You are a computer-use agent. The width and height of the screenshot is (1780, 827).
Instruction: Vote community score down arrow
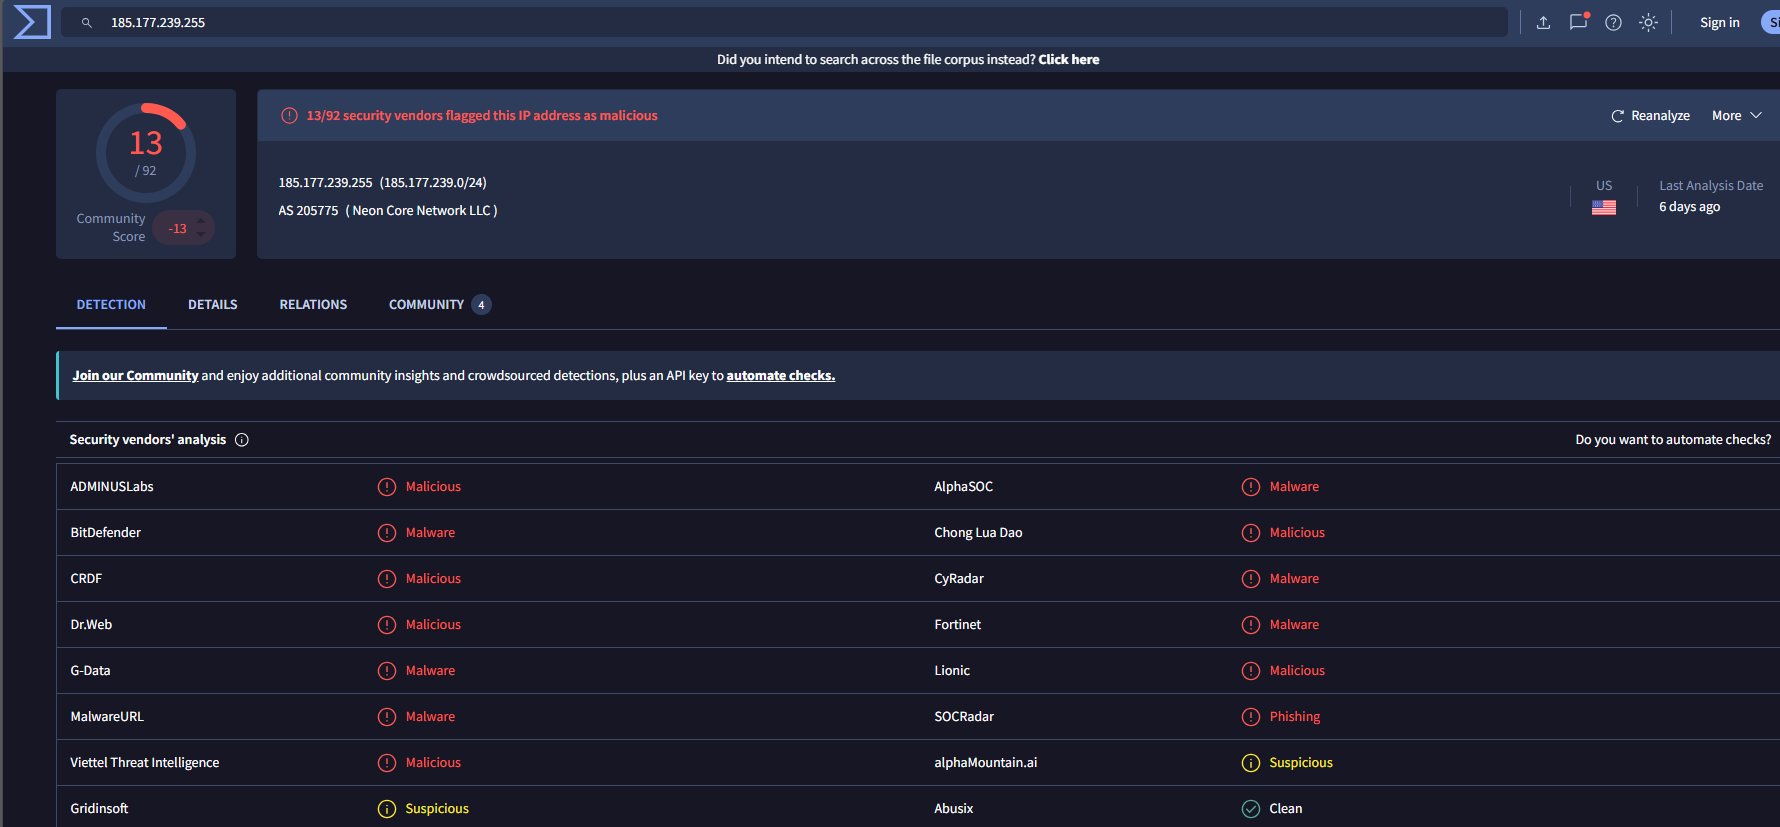click(x=201, y=236)
